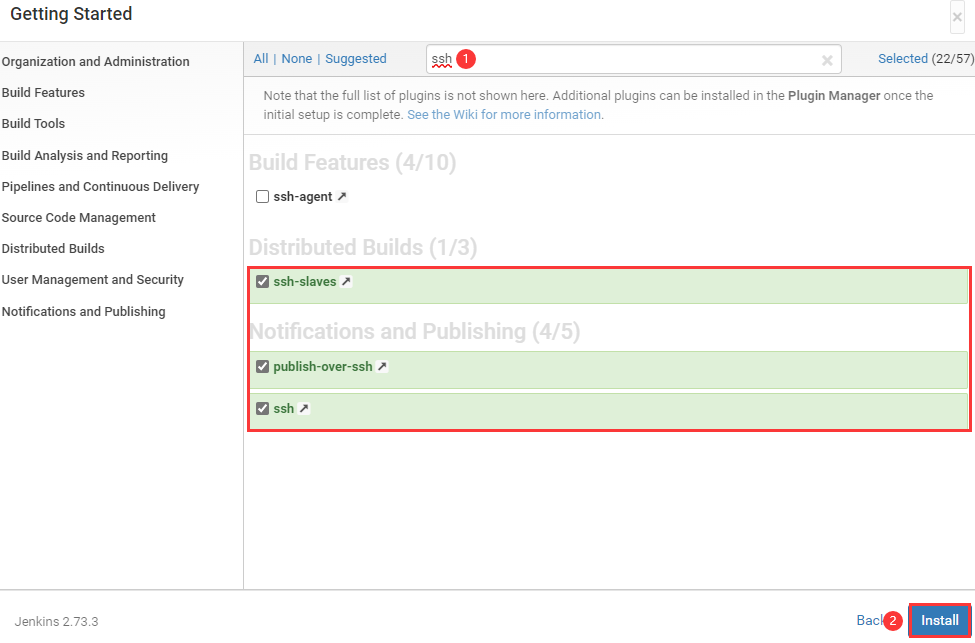
Task: Uncheck the publish-over-ssh plugin
Action: click(x=263, y=367)
